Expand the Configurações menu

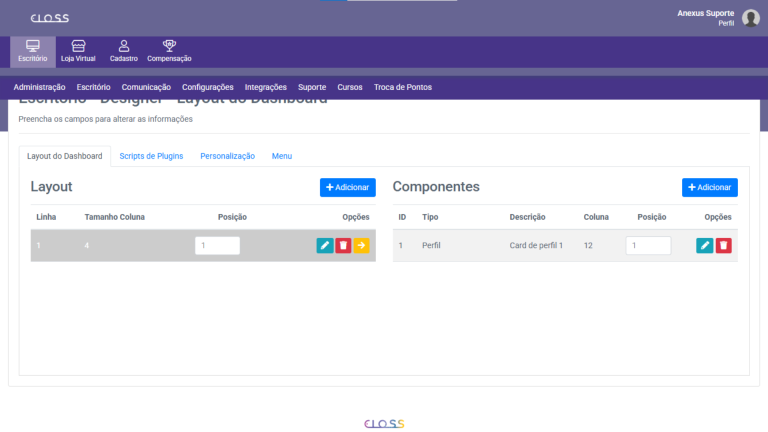208,87
